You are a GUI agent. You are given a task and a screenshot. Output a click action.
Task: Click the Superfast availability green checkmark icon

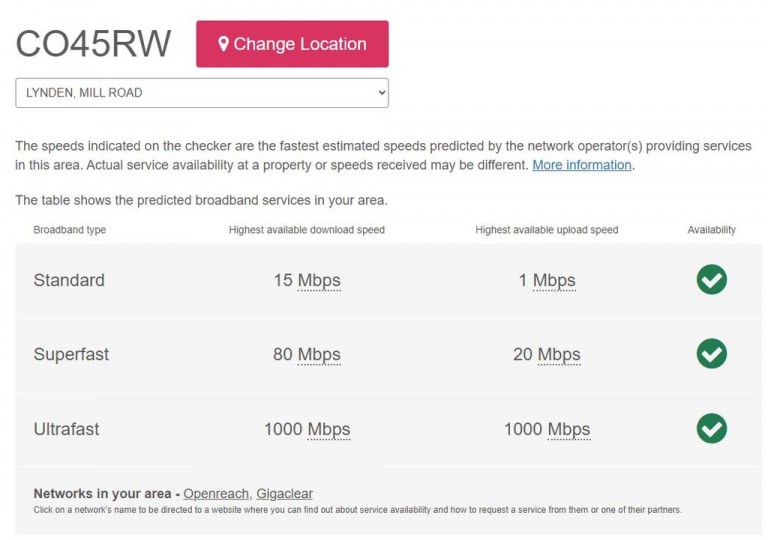point(712,353)
